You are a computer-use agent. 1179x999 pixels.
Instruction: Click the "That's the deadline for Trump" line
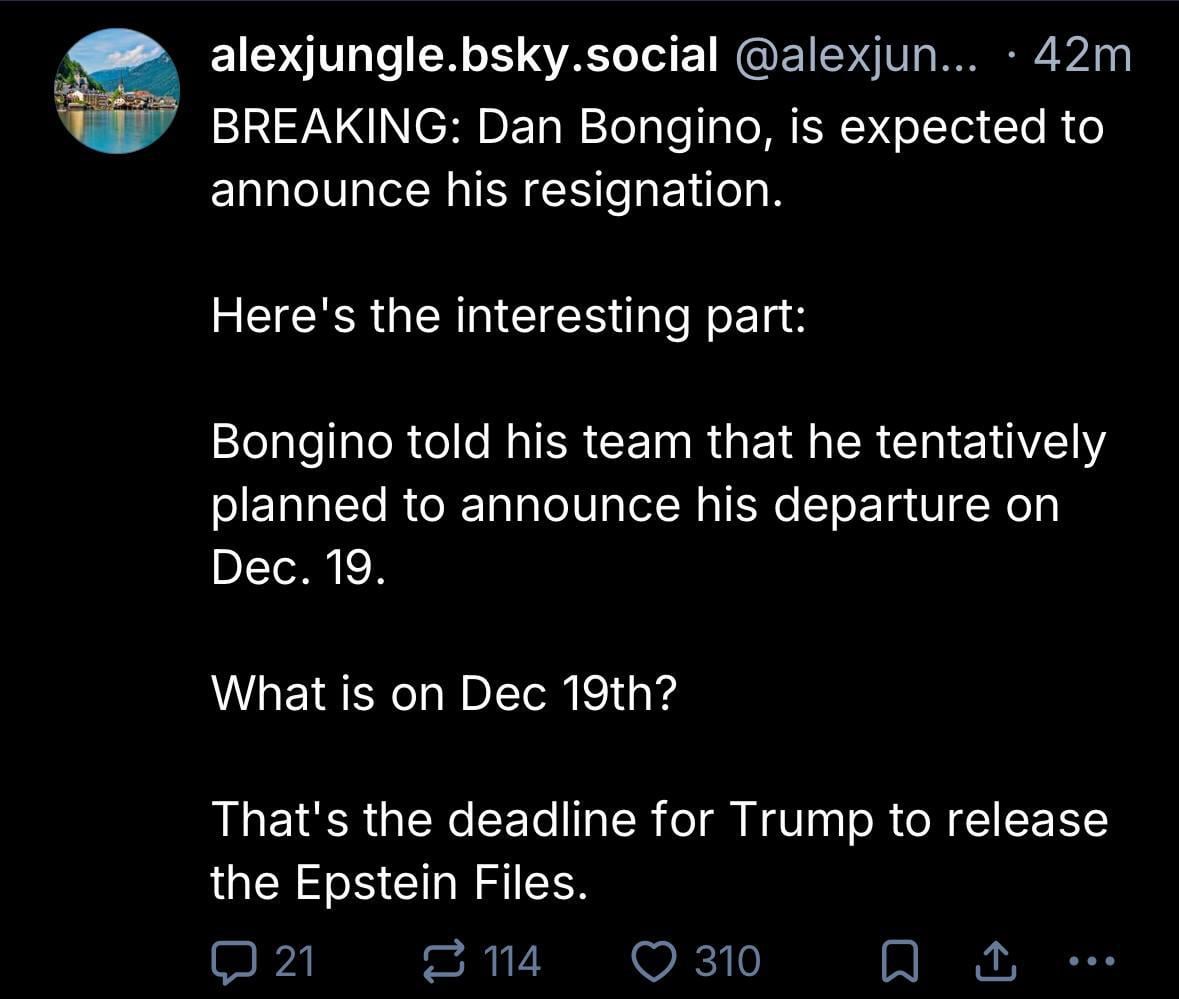tap(659, 820)
